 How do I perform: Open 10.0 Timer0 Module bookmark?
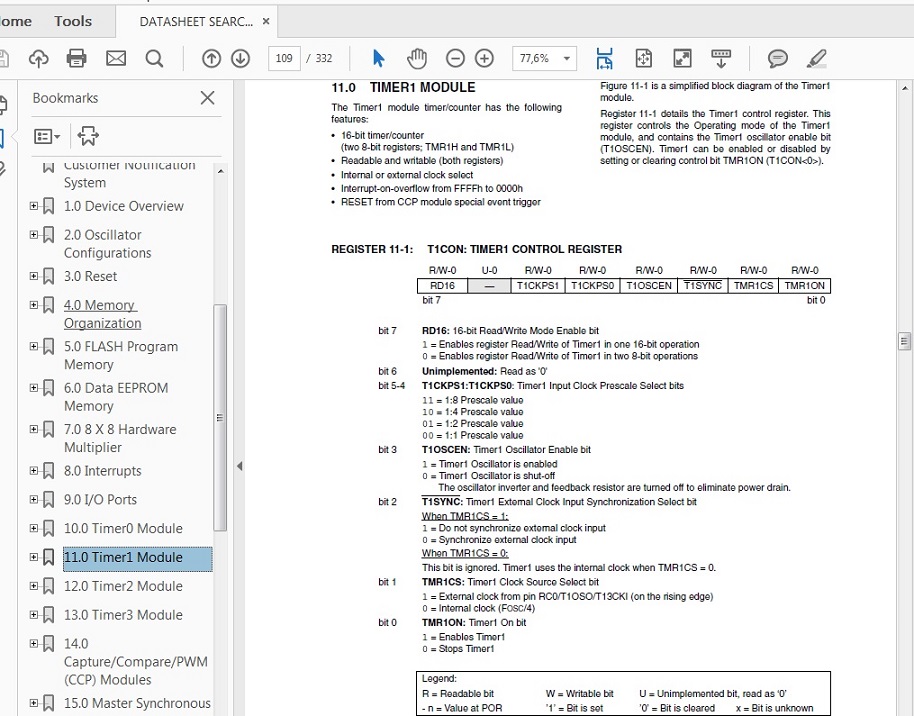123,528
